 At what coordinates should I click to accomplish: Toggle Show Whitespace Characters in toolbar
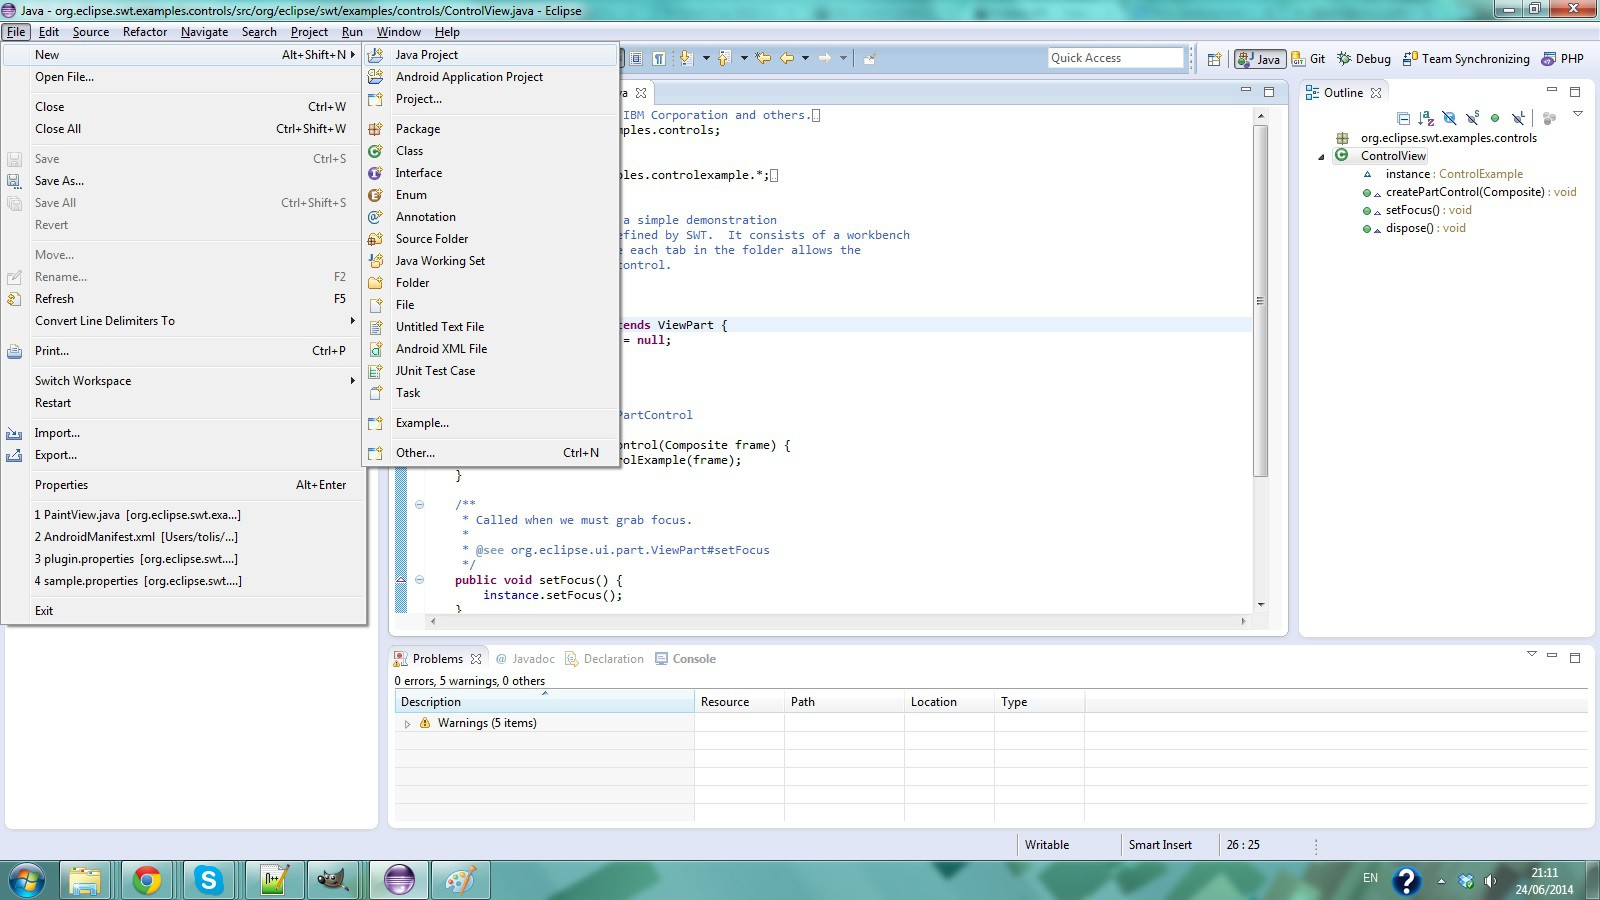pyautogui.click(x=659, y=58)
